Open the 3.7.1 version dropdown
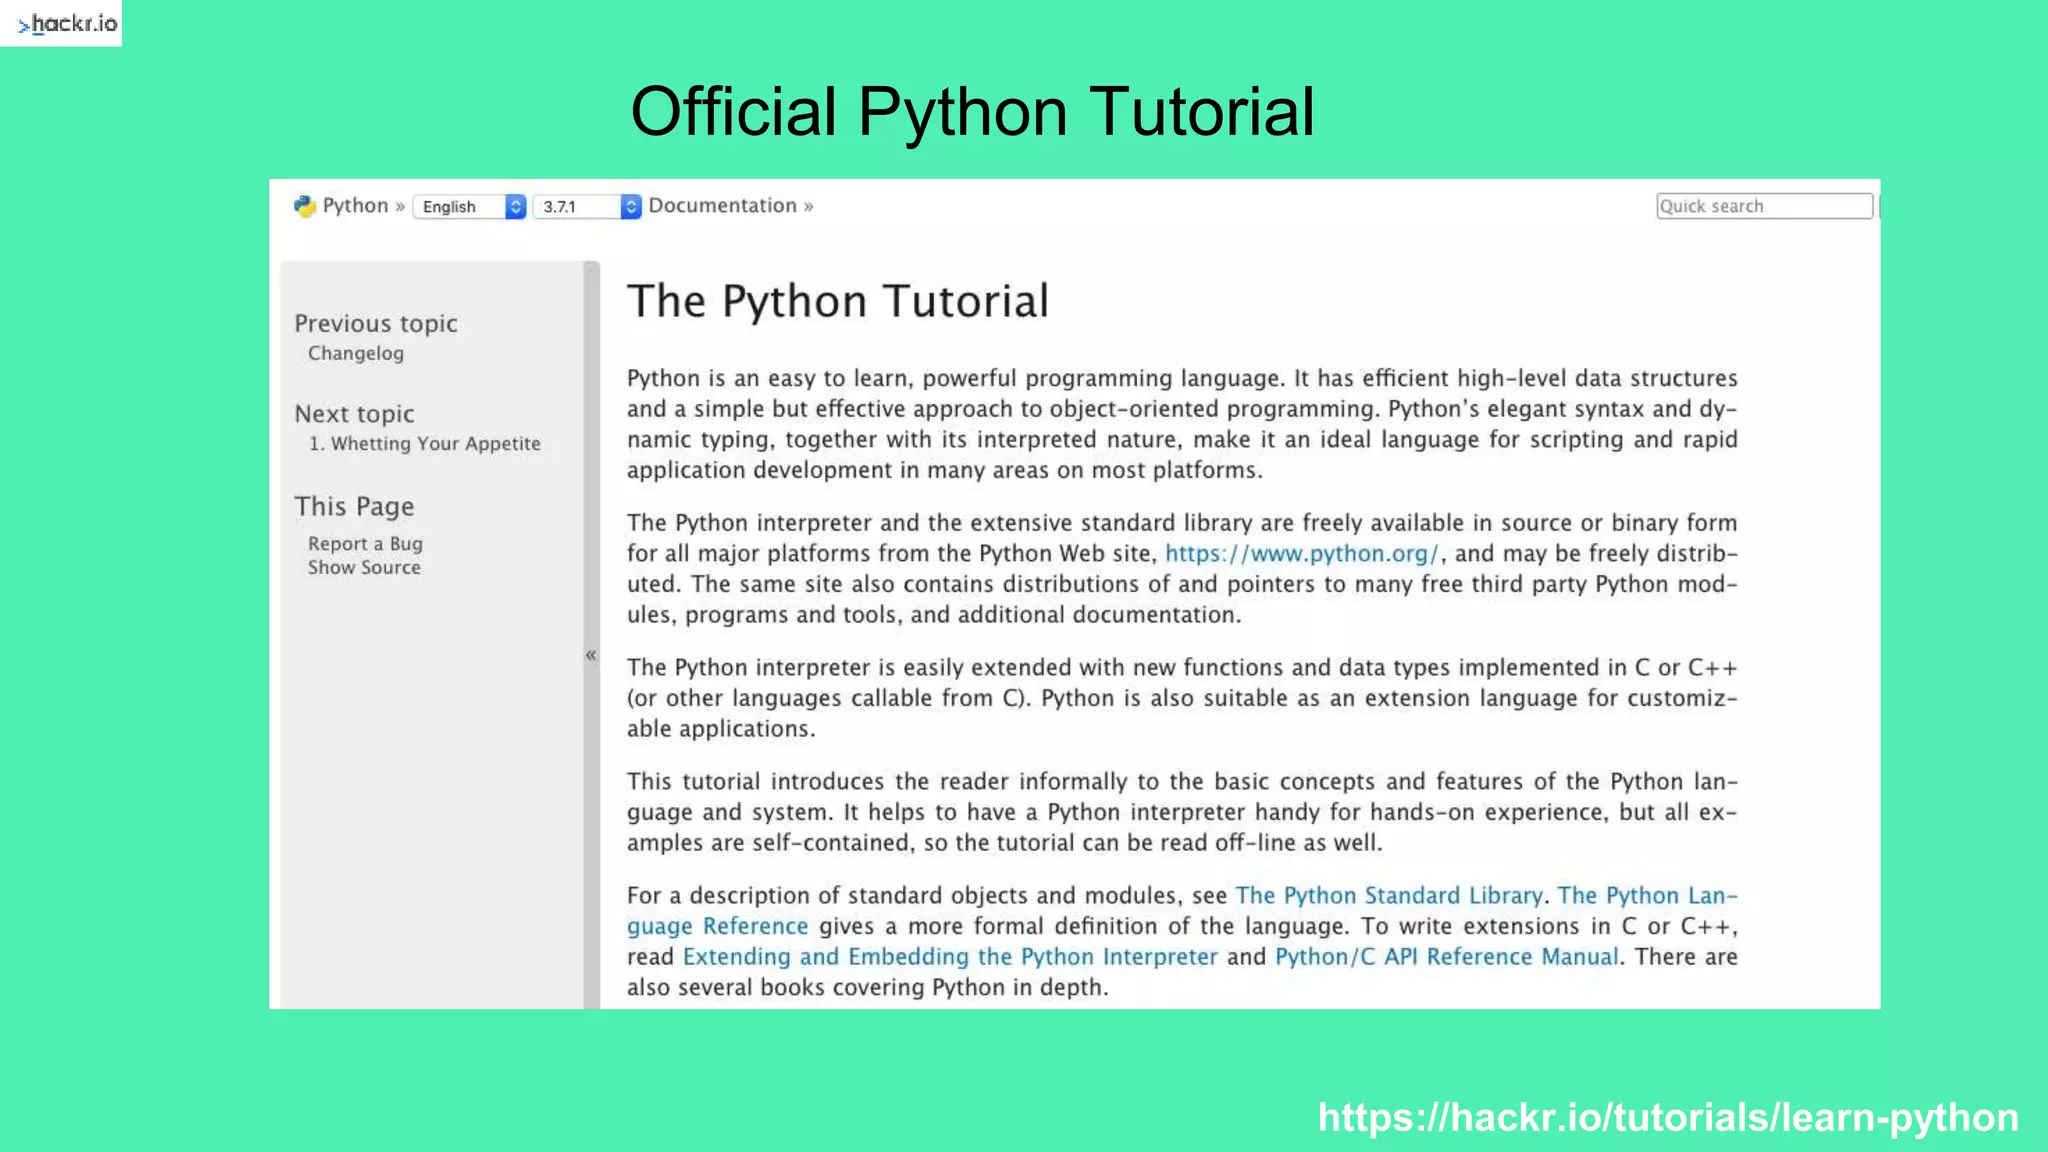The image size is (2048, 1152). [x=587, y=206]
